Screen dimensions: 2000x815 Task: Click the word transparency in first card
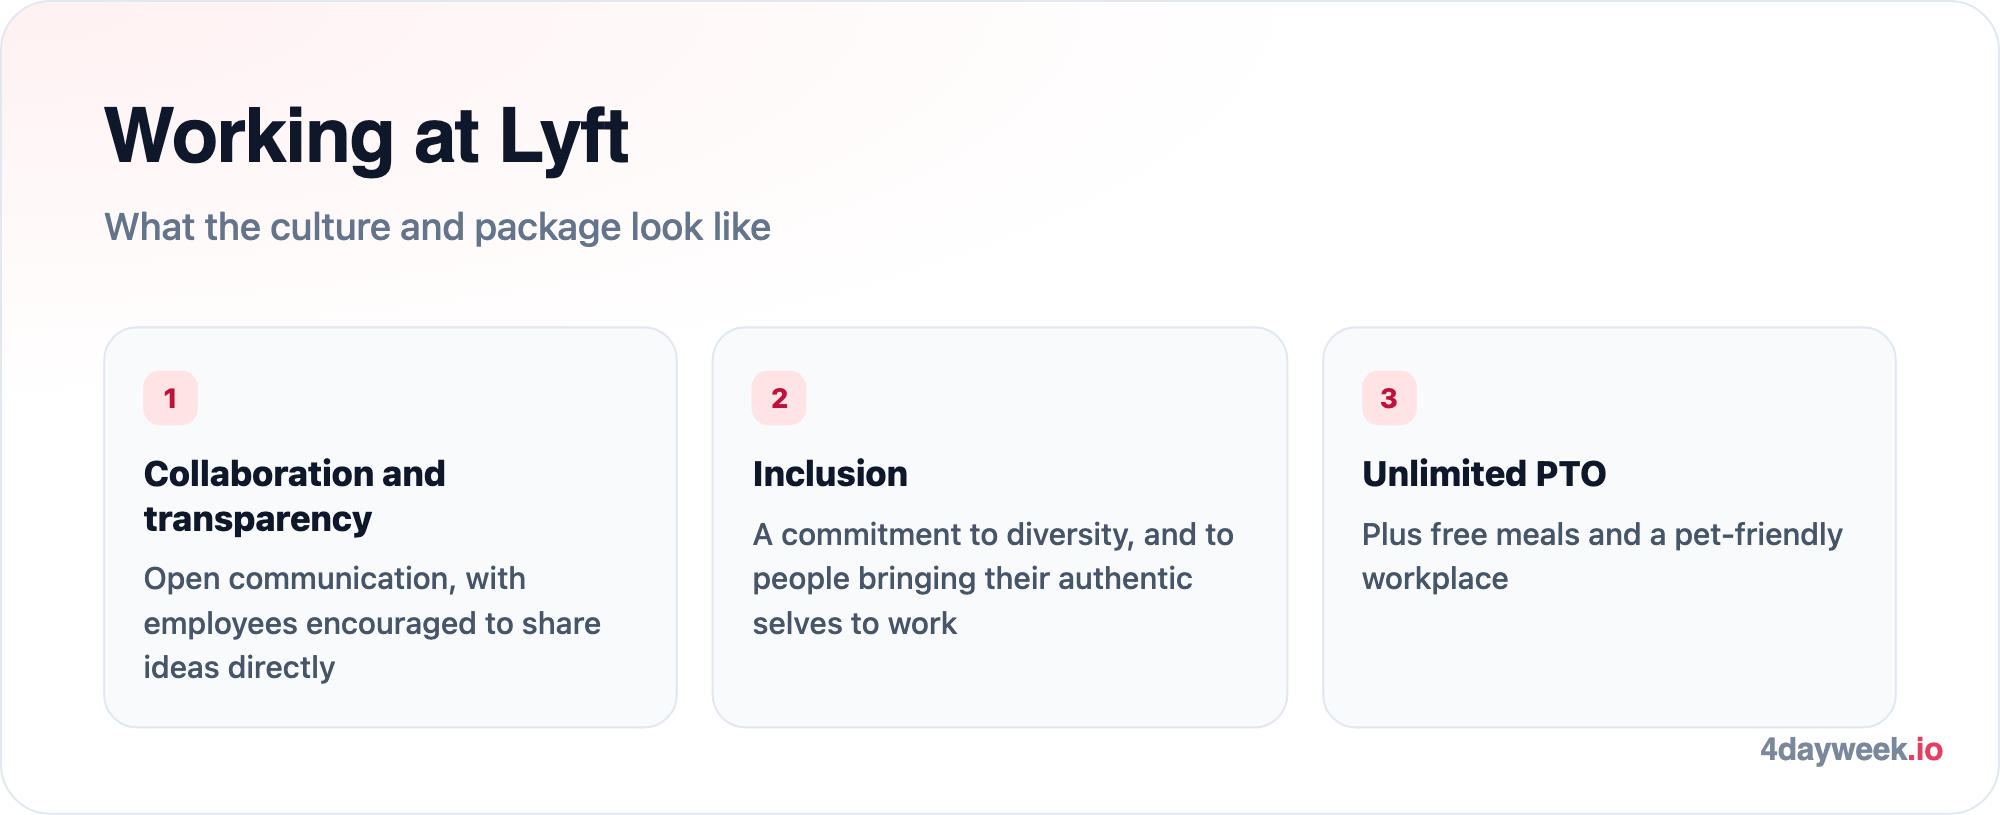(258, 520)
